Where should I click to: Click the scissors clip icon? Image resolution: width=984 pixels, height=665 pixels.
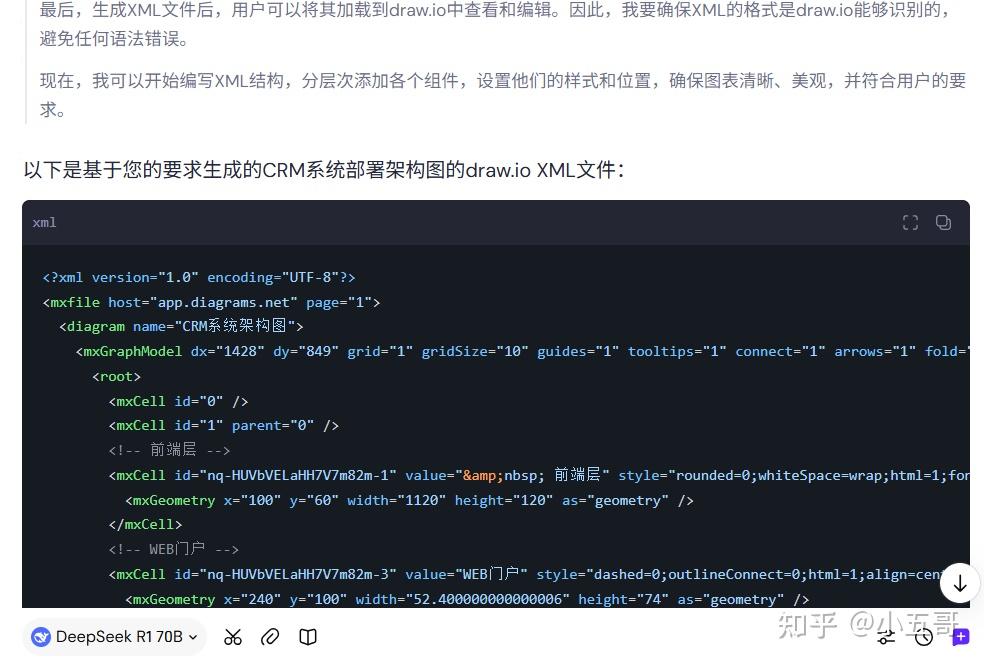click(232, 637)
